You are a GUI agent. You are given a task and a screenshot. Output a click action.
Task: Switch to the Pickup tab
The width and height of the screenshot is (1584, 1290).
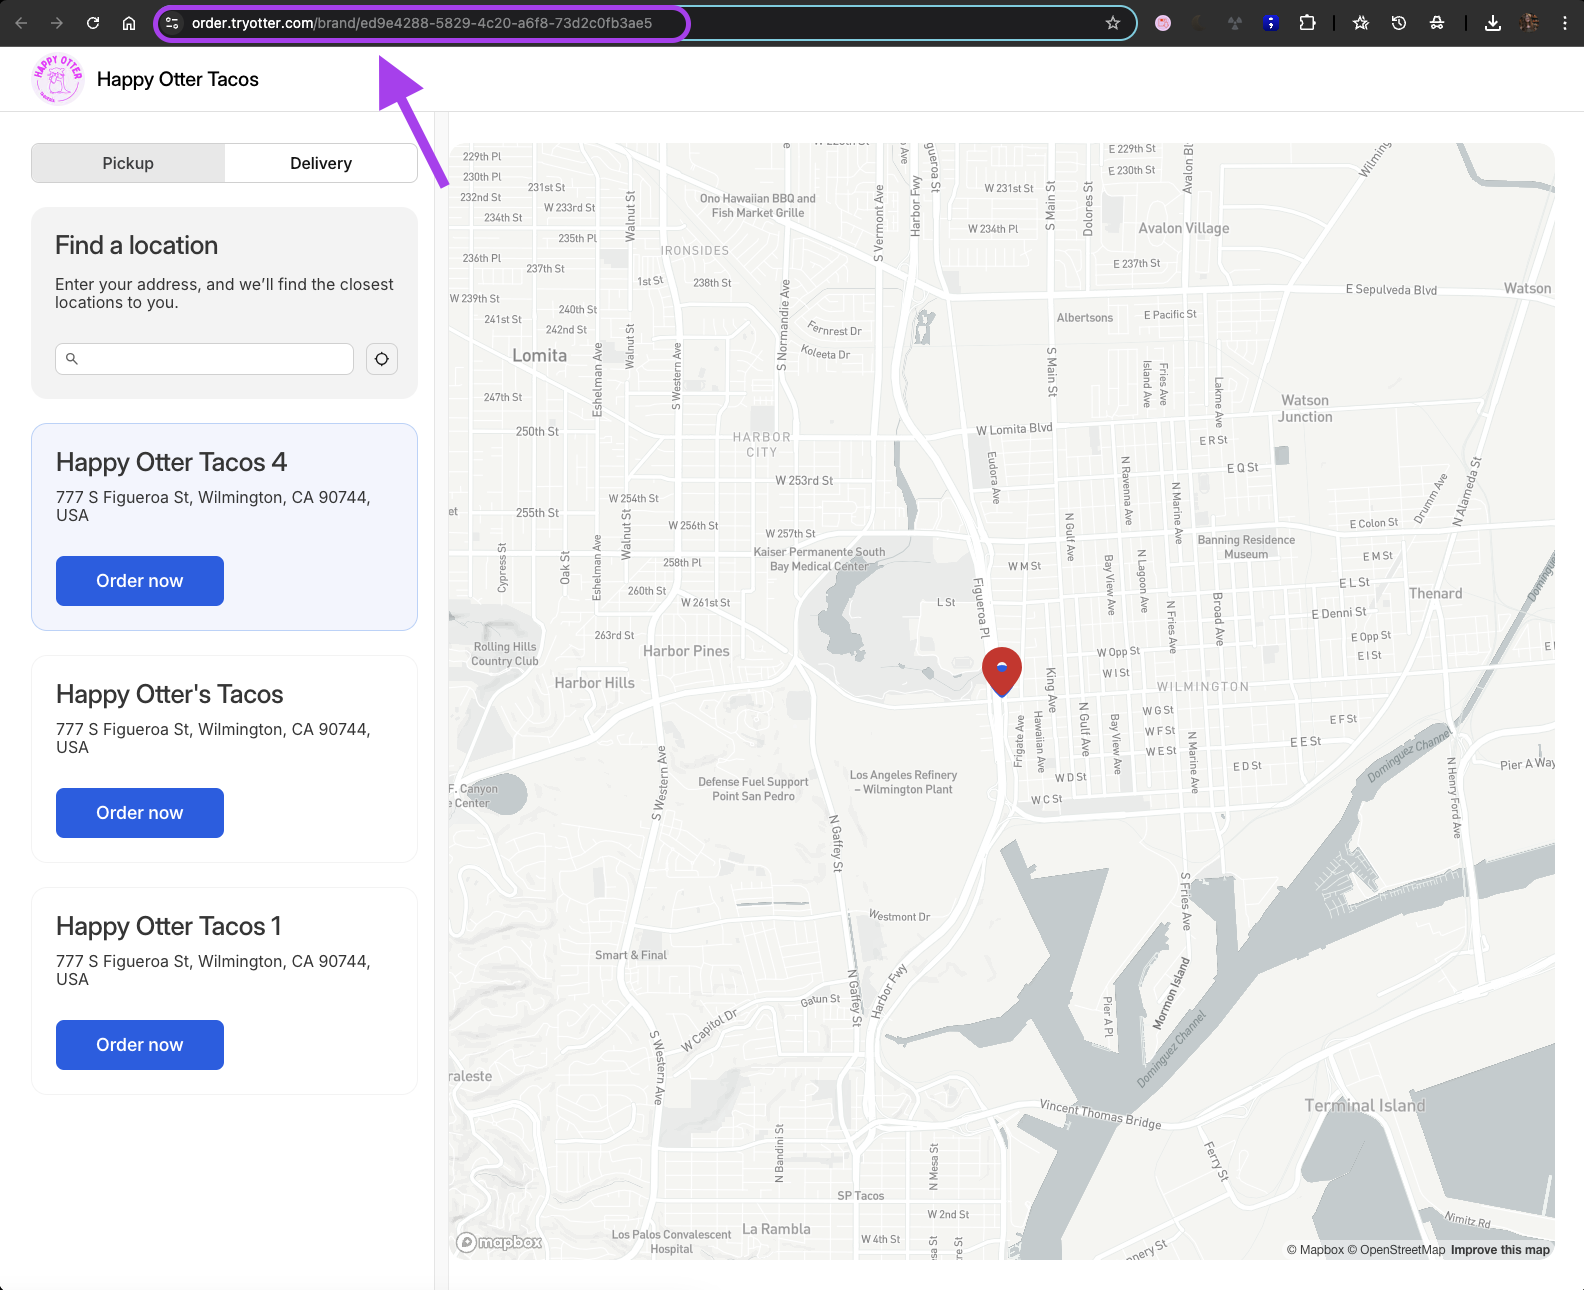coord(128,163)
